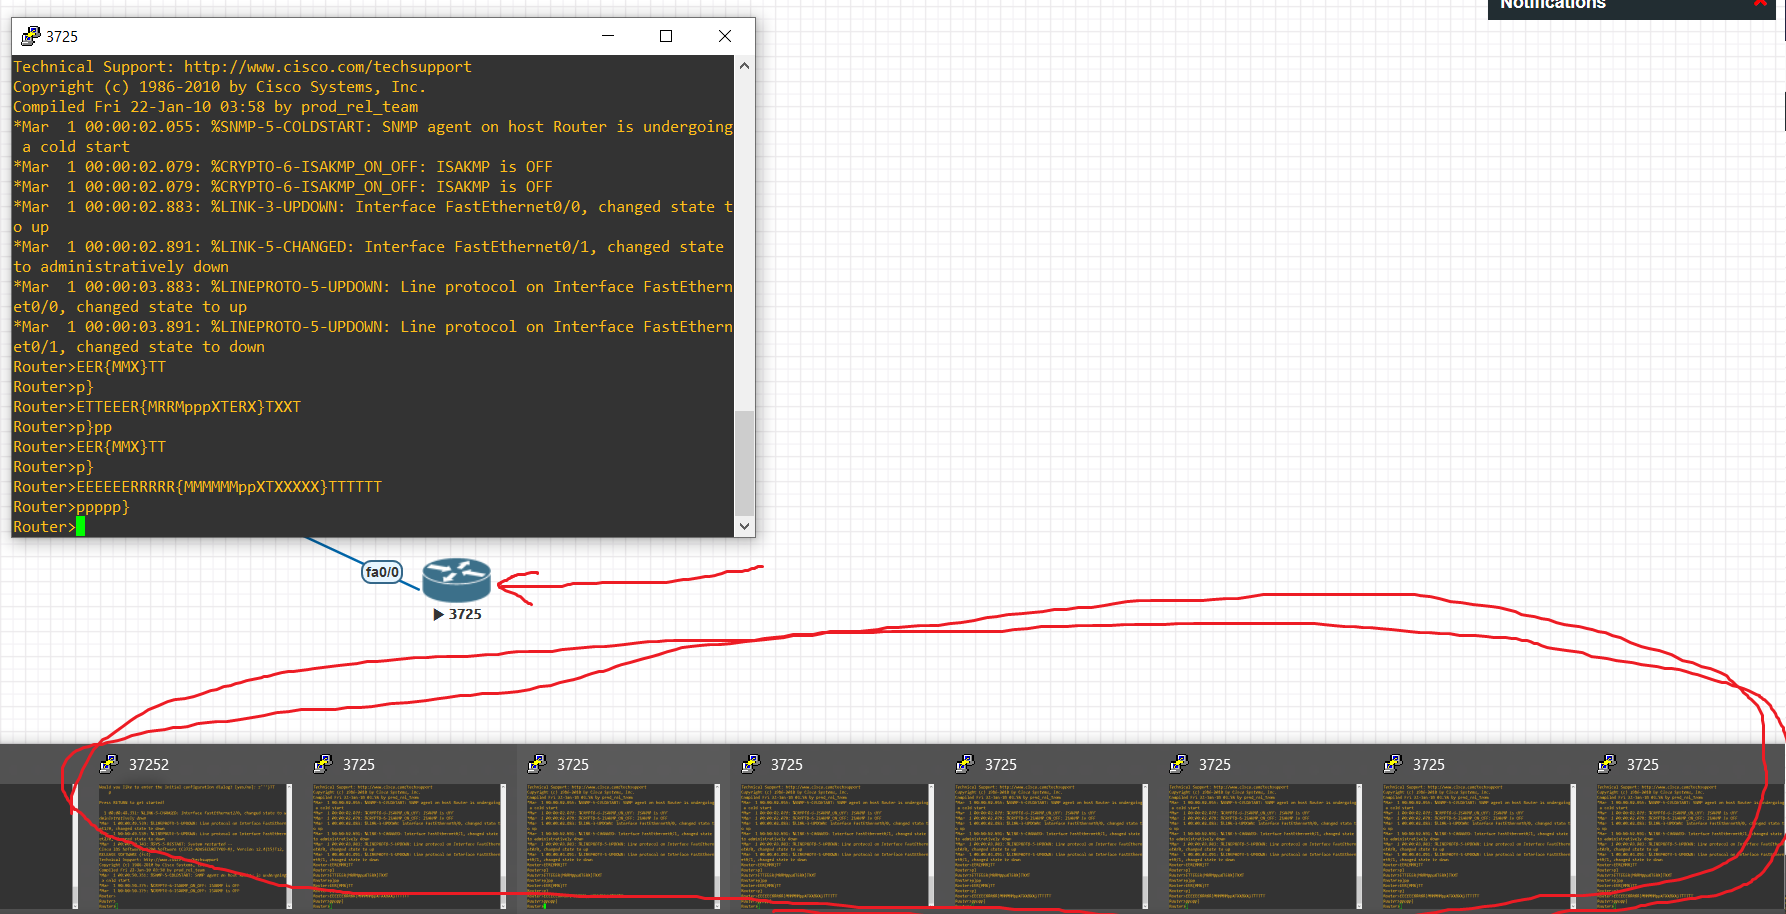Click the console scrollbar down arrow
Screen dimensions: 1786x914
coord(744,526)
